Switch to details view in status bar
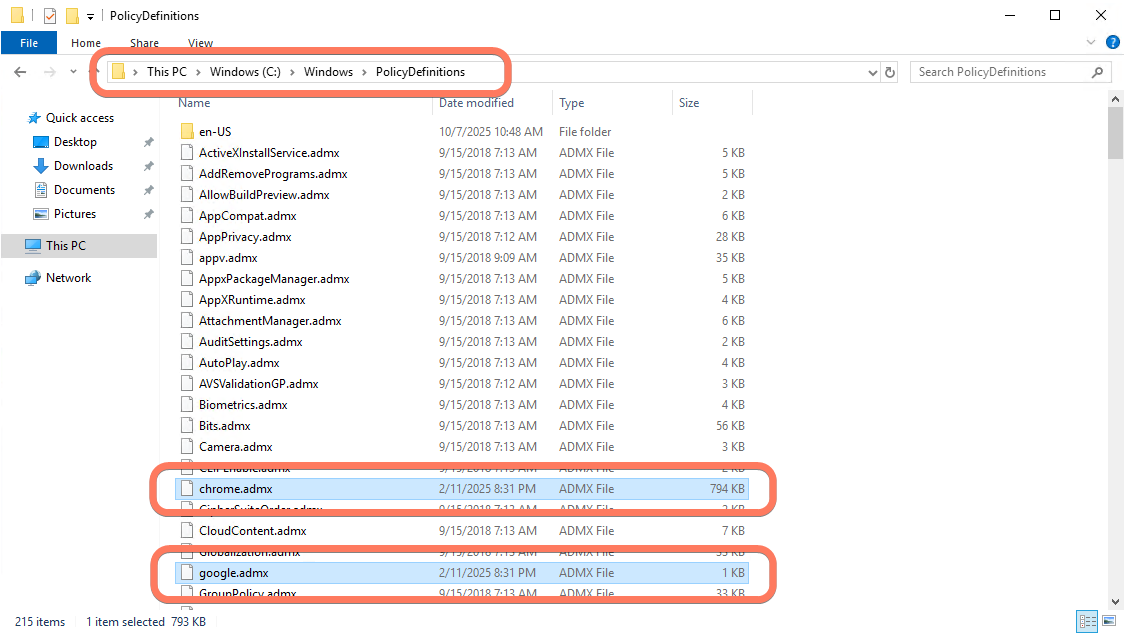1125x634 pixels. 1087,622
